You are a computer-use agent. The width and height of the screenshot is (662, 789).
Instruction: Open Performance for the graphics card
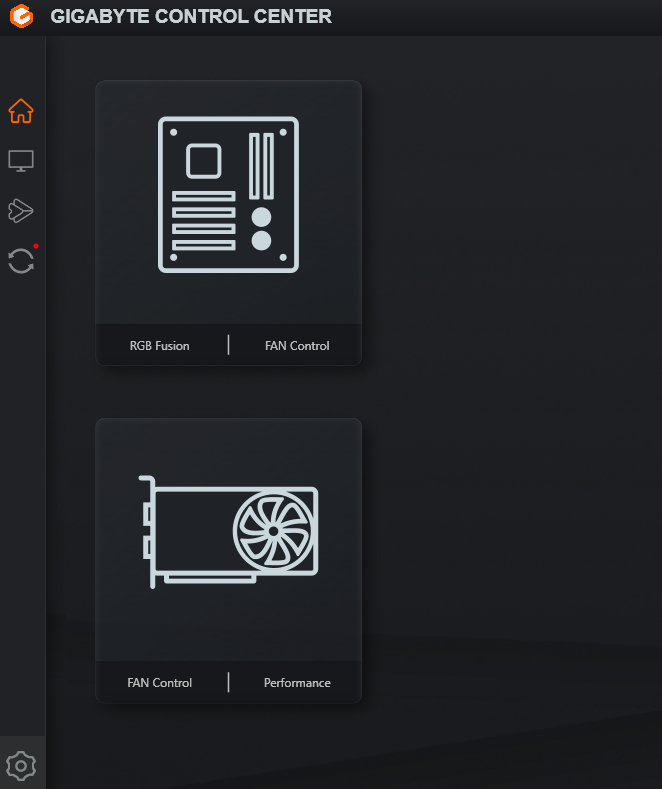[x=297, y=683]
